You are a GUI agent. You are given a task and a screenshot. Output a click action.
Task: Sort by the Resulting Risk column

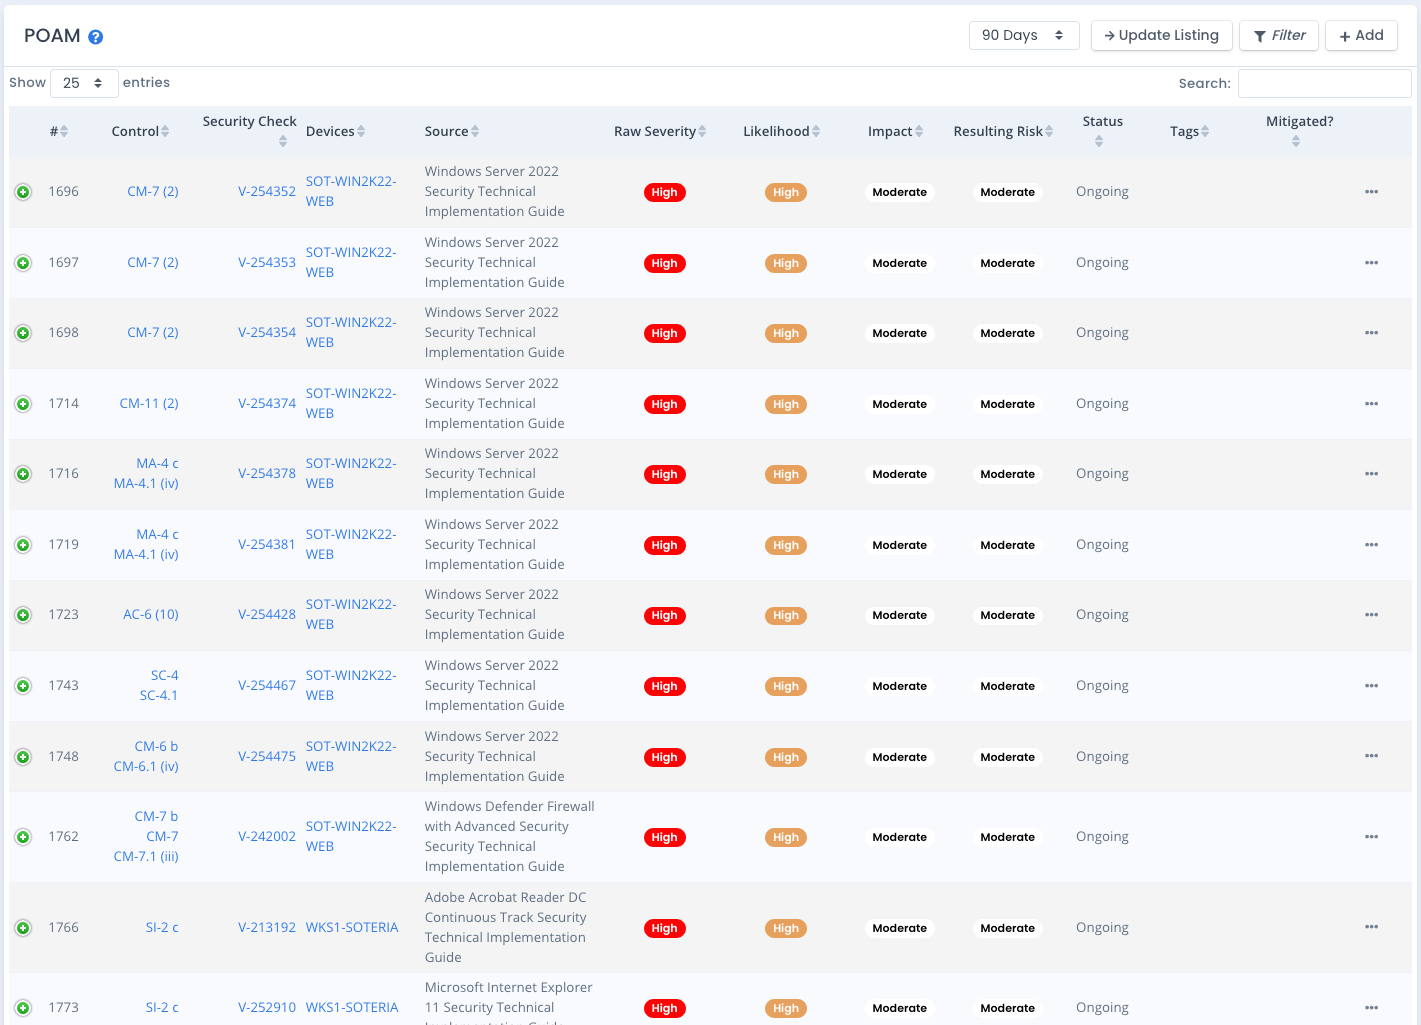point(1003,131)
